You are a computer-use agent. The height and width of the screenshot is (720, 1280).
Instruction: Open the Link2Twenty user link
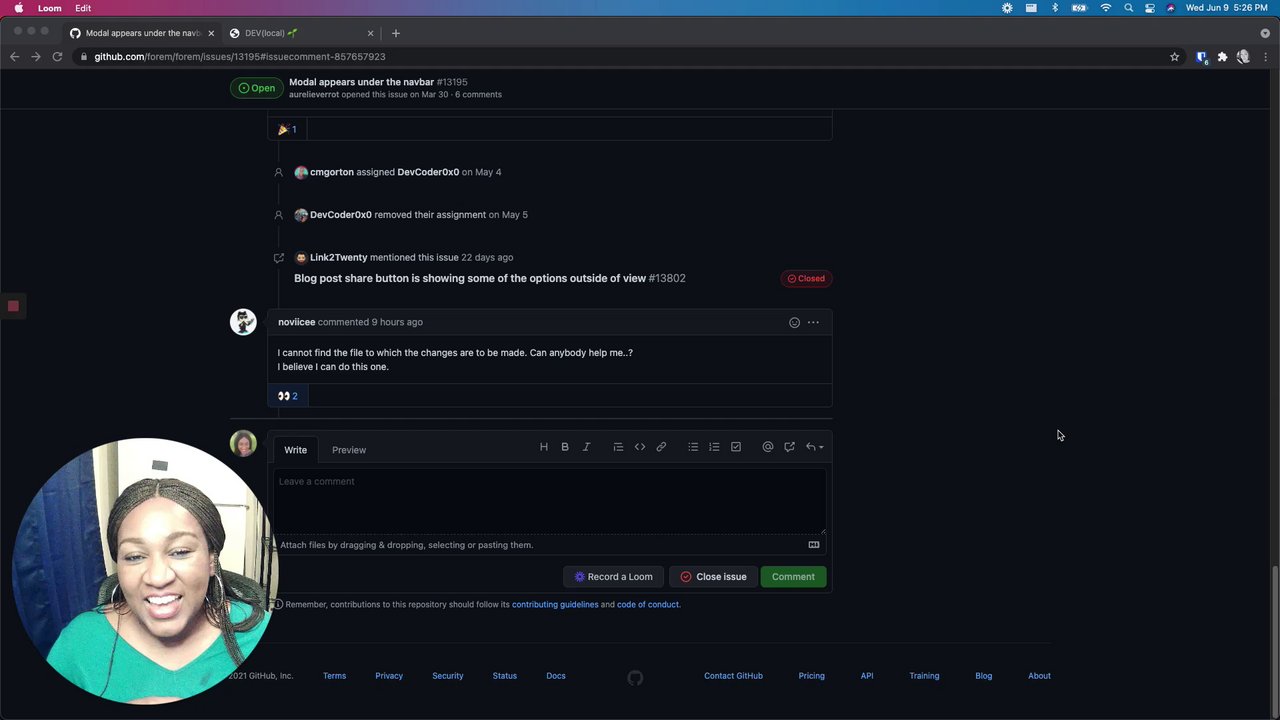[x=338, y=258]
